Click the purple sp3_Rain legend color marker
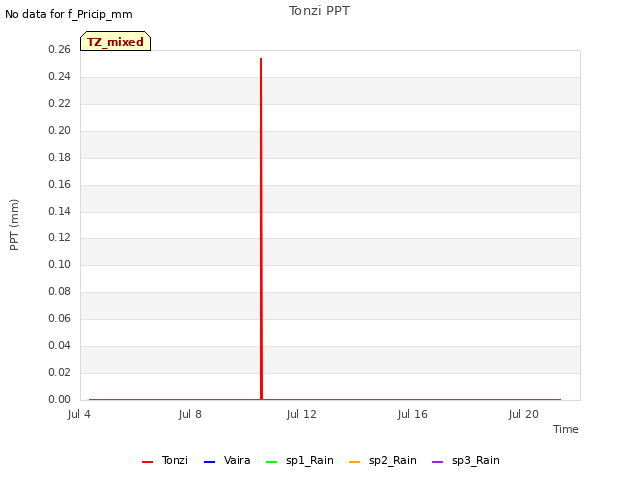Viewport: 640px width, 480px height. point(438,462)
